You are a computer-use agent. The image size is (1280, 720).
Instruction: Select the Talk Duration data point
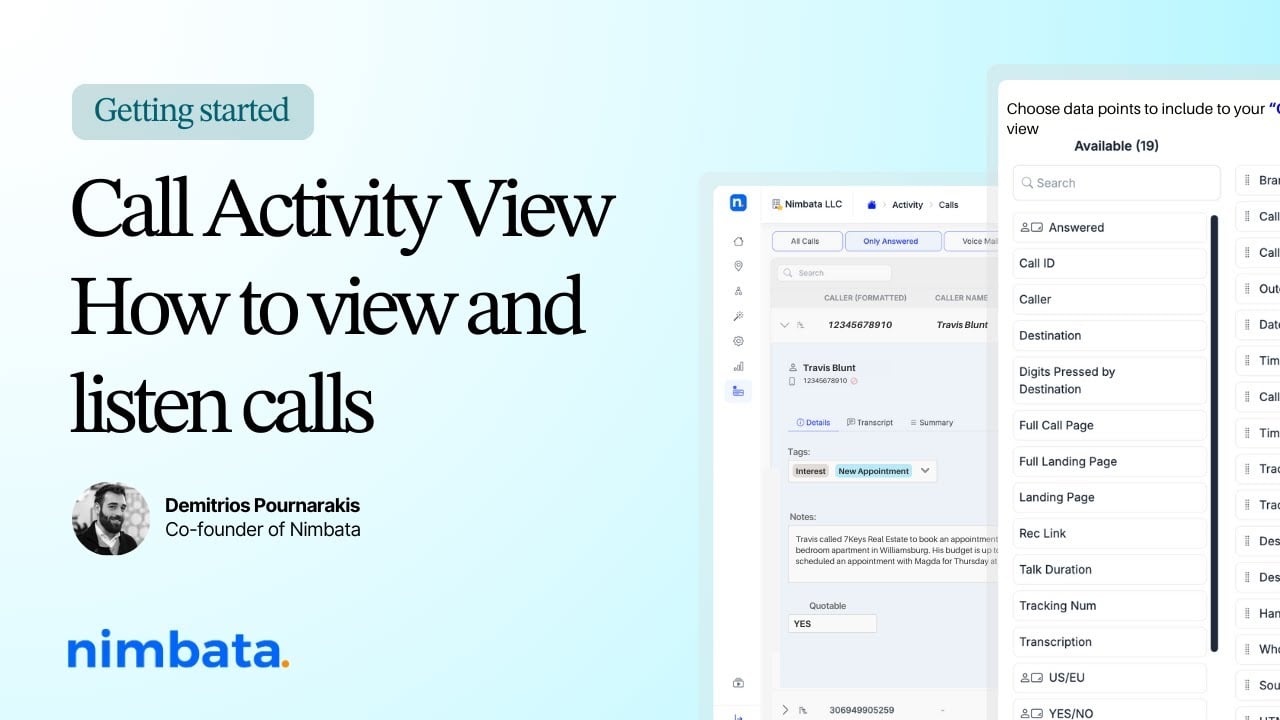tap(1110, 569)
